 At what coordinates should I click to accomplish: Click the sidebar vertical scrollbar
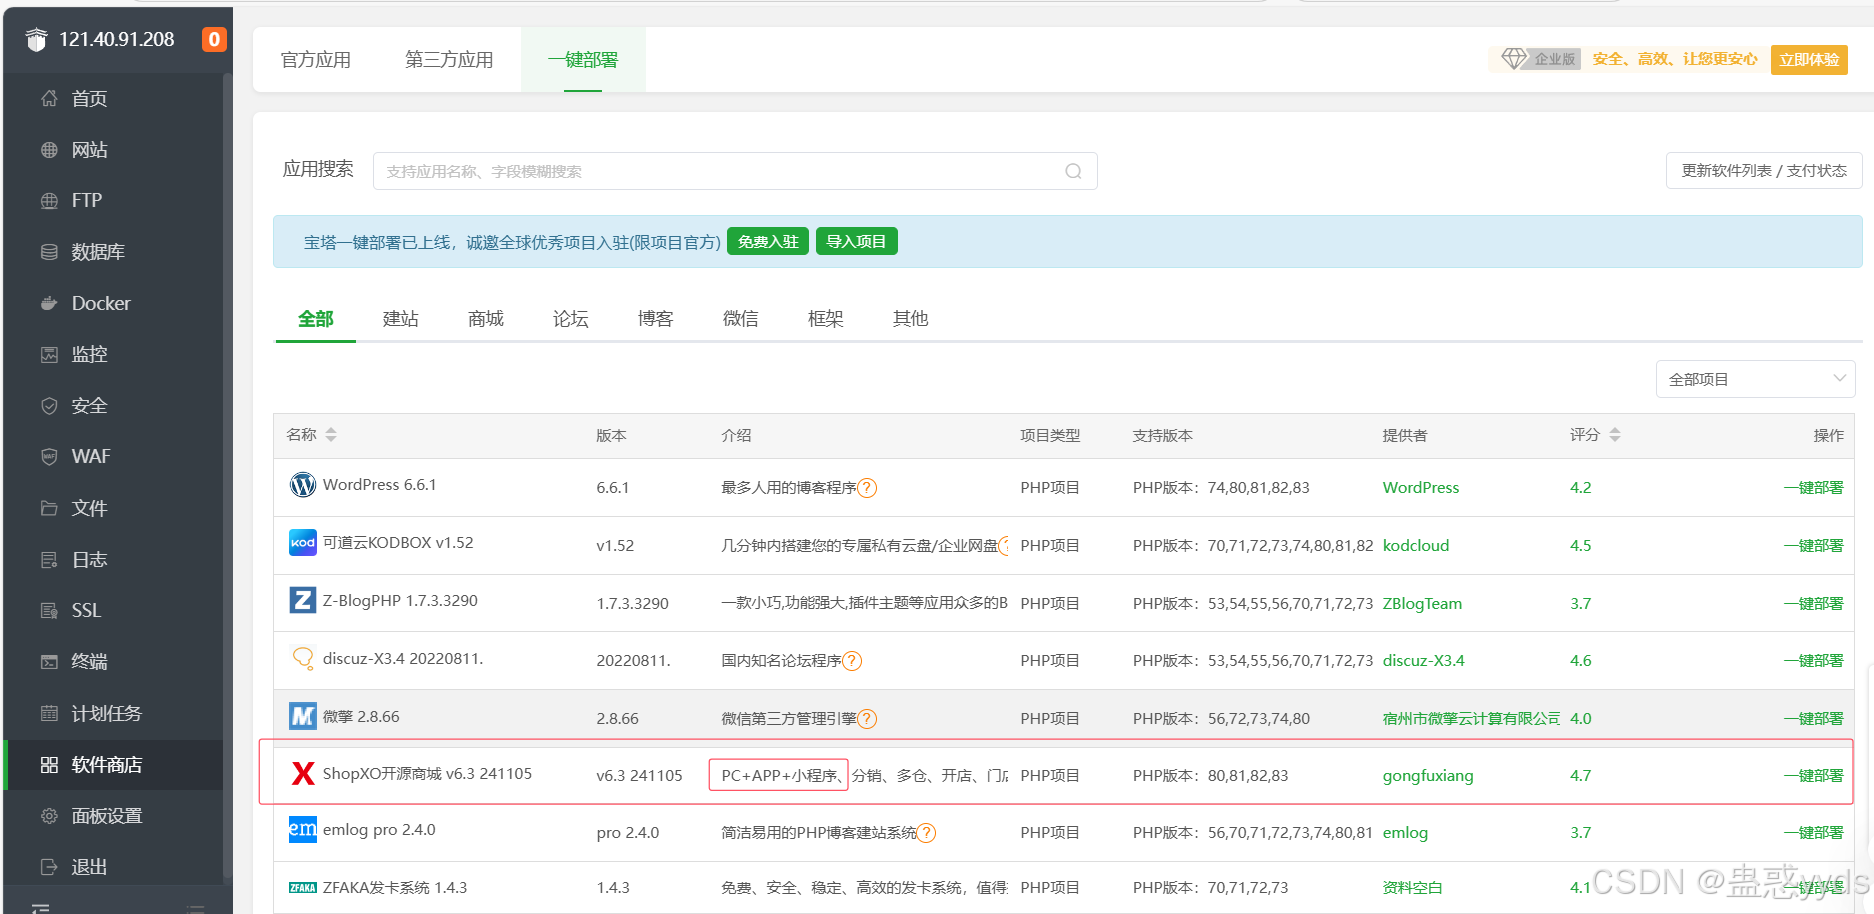click(227, 478)
